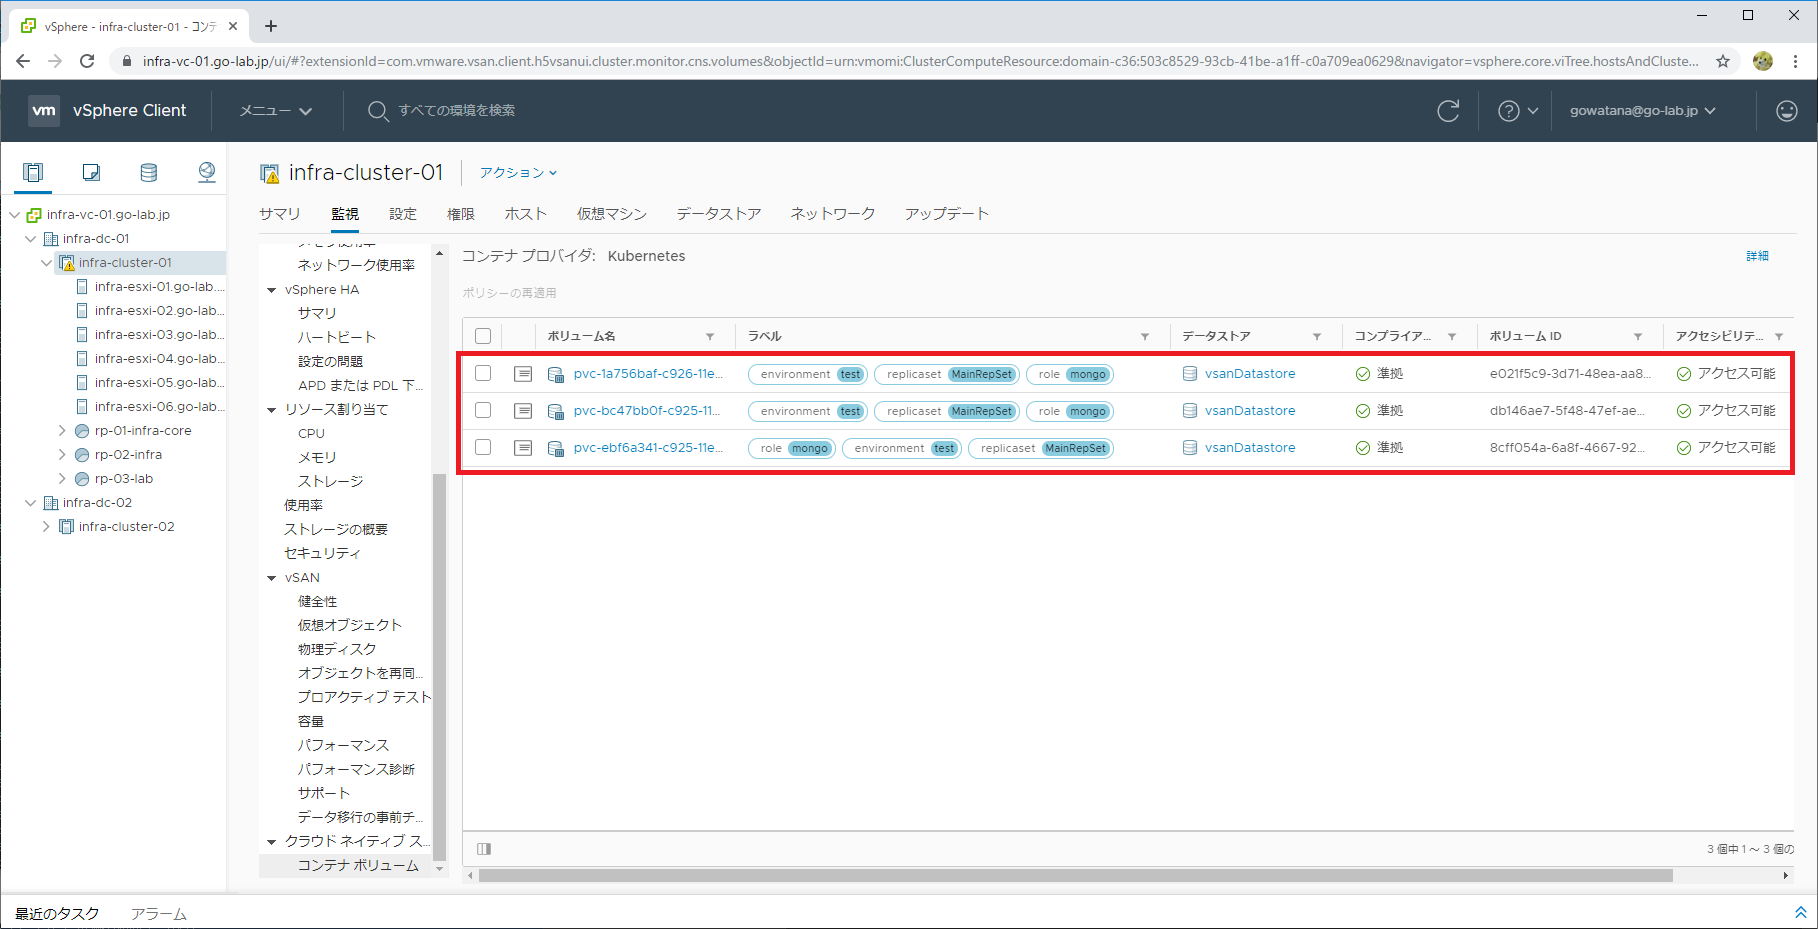Open the VMs and Templates navigator icon

click(x=91, y=172)
